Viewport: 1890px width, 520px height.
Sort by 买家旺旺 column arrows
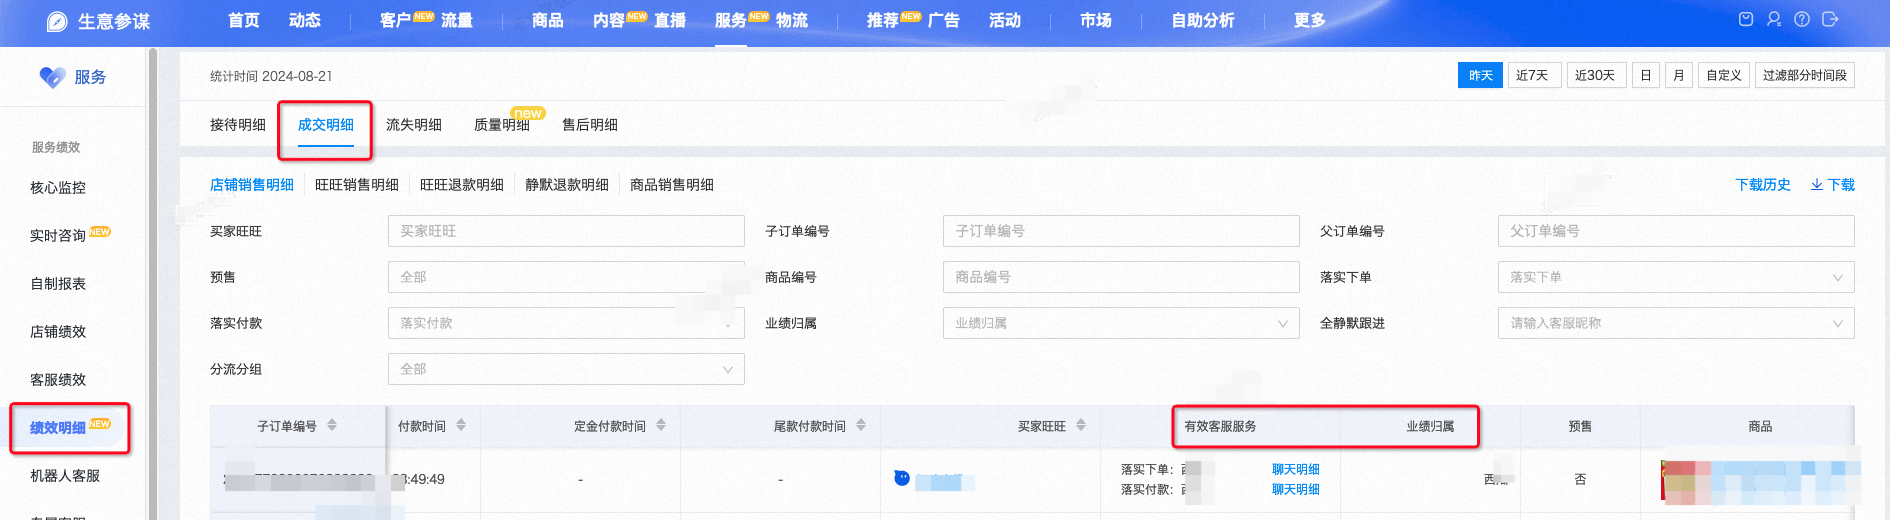point(1081,425)
